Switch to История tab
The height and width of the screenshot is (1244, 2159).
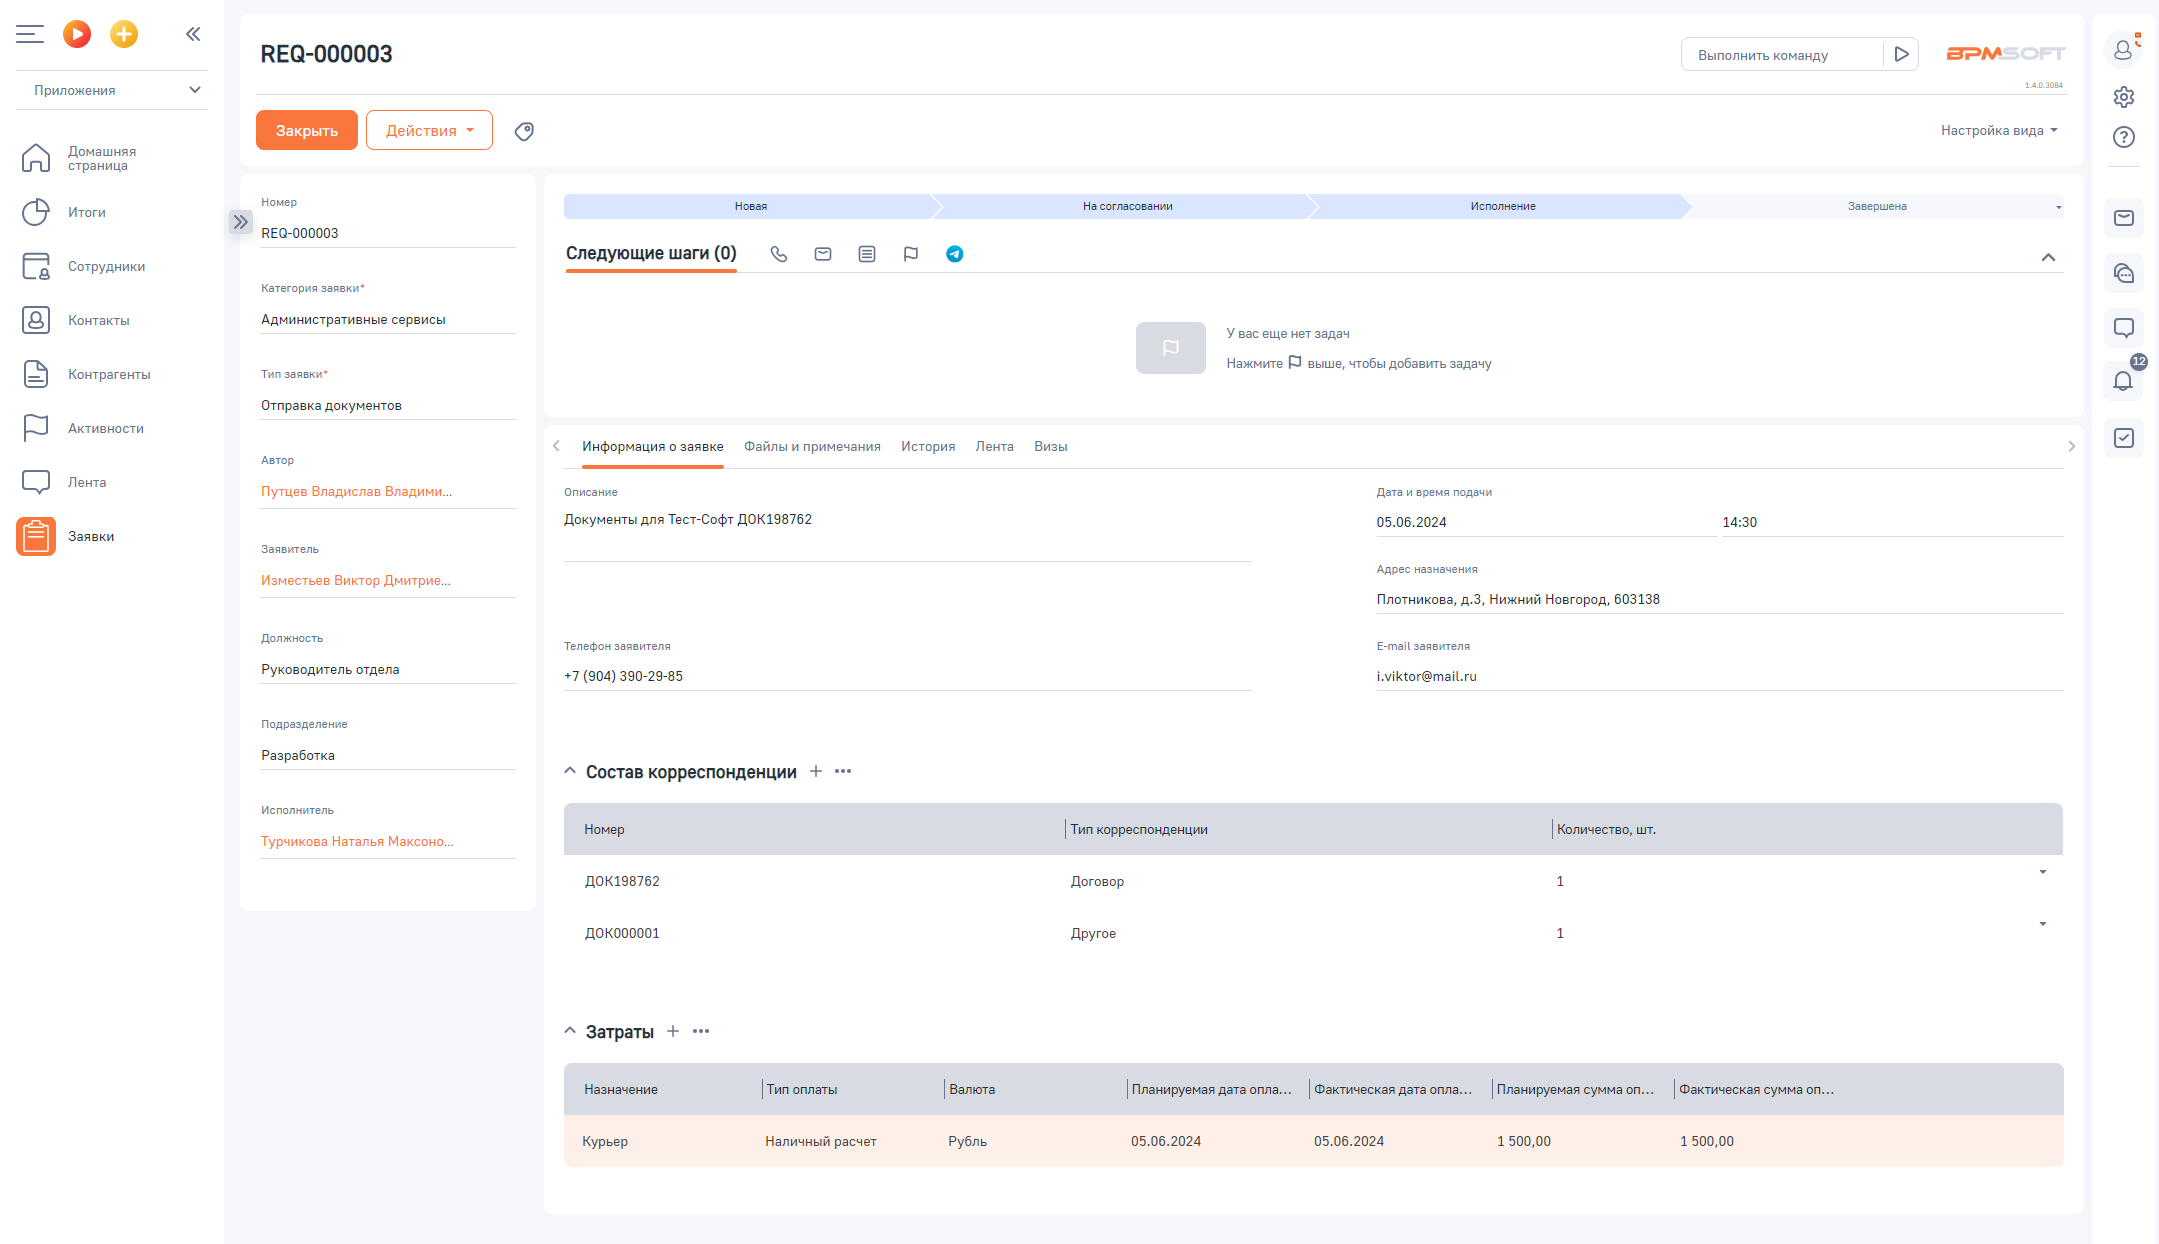click(928, 446)
